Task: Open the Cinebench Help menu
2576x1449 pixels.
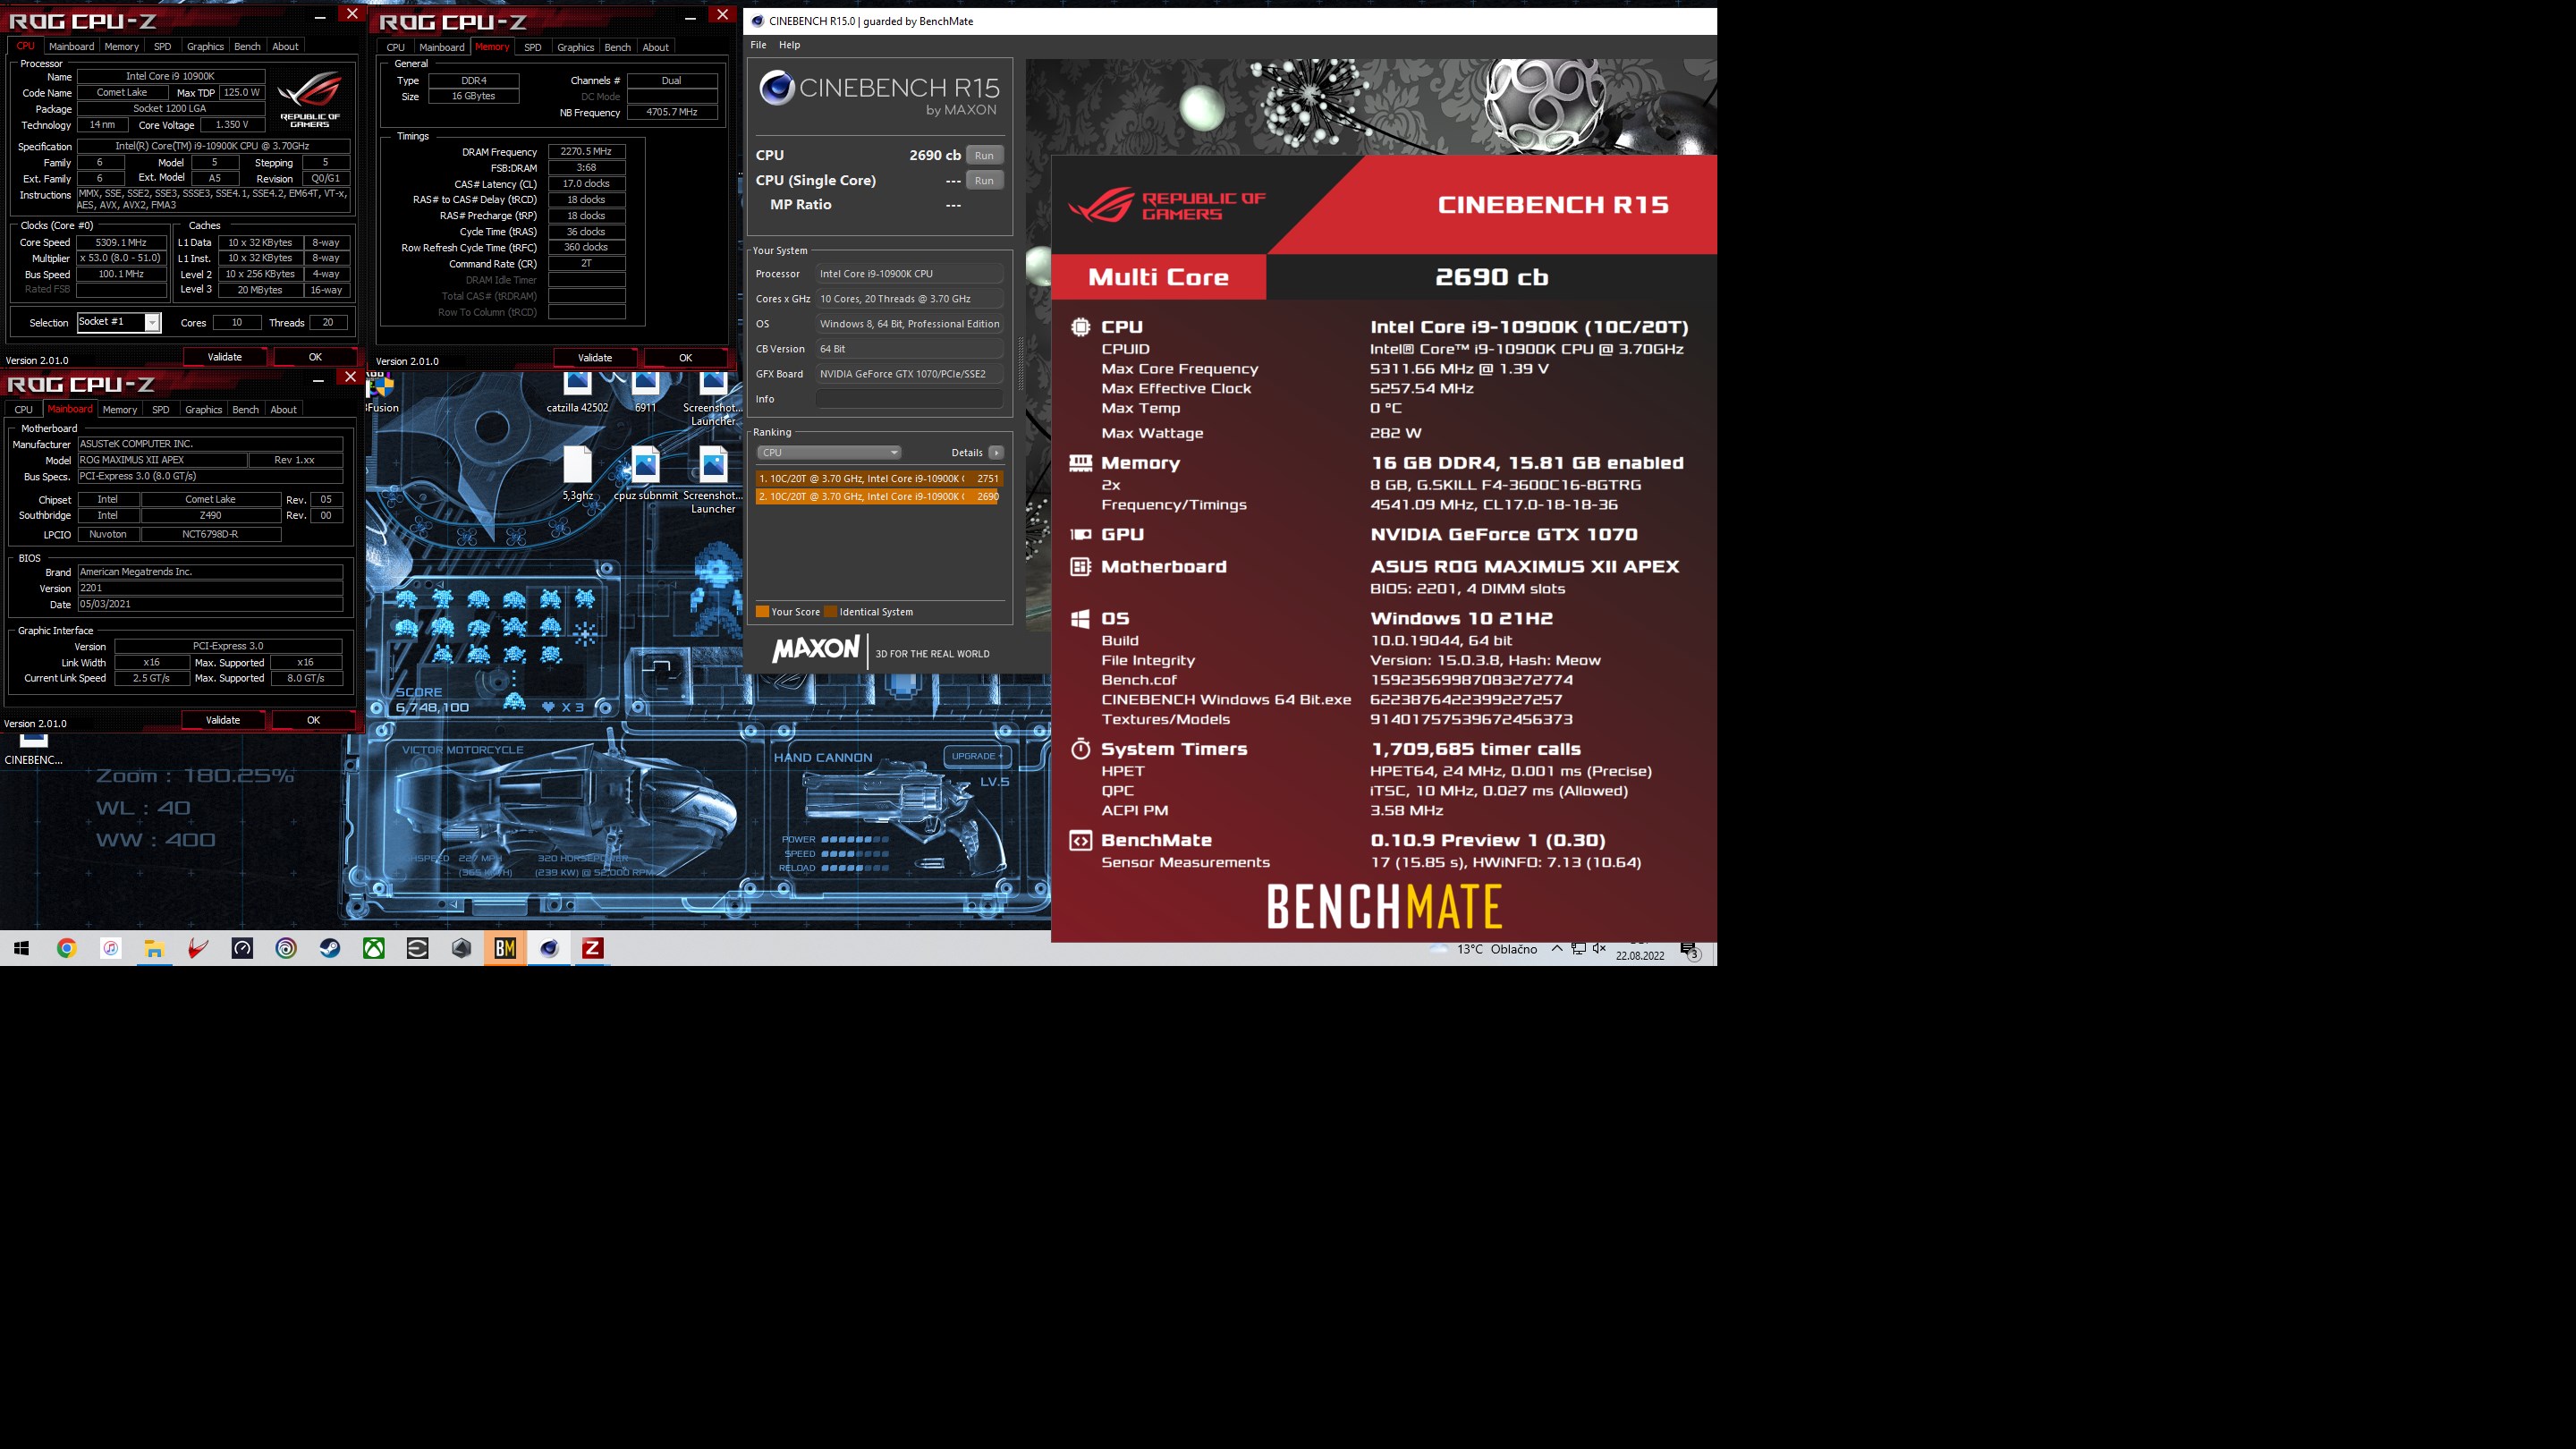Action: tap(789, 45)
